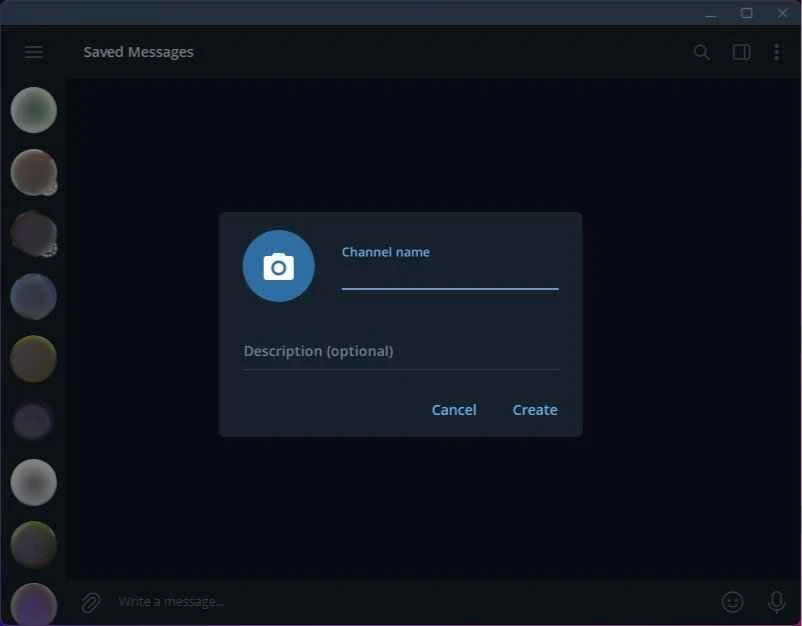
Task: Search in Saved Messages chat
Action: click(702, 52)
